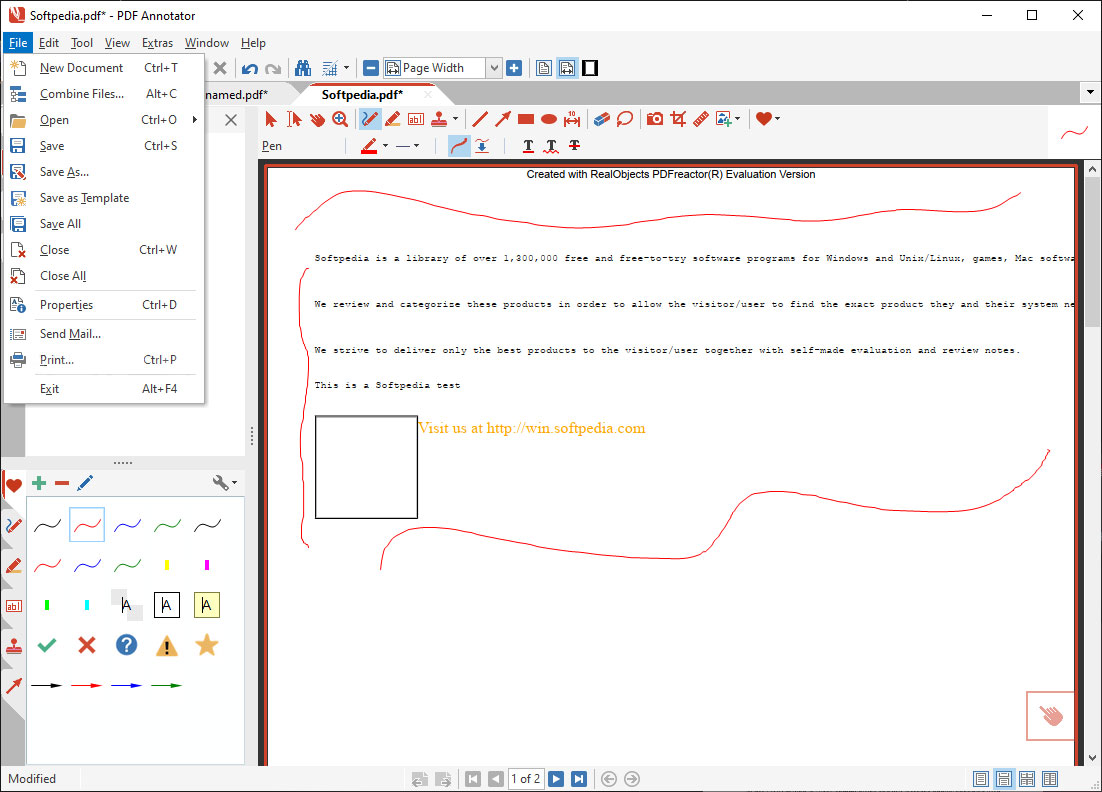Go to the next page

click(x=556, y=779)
